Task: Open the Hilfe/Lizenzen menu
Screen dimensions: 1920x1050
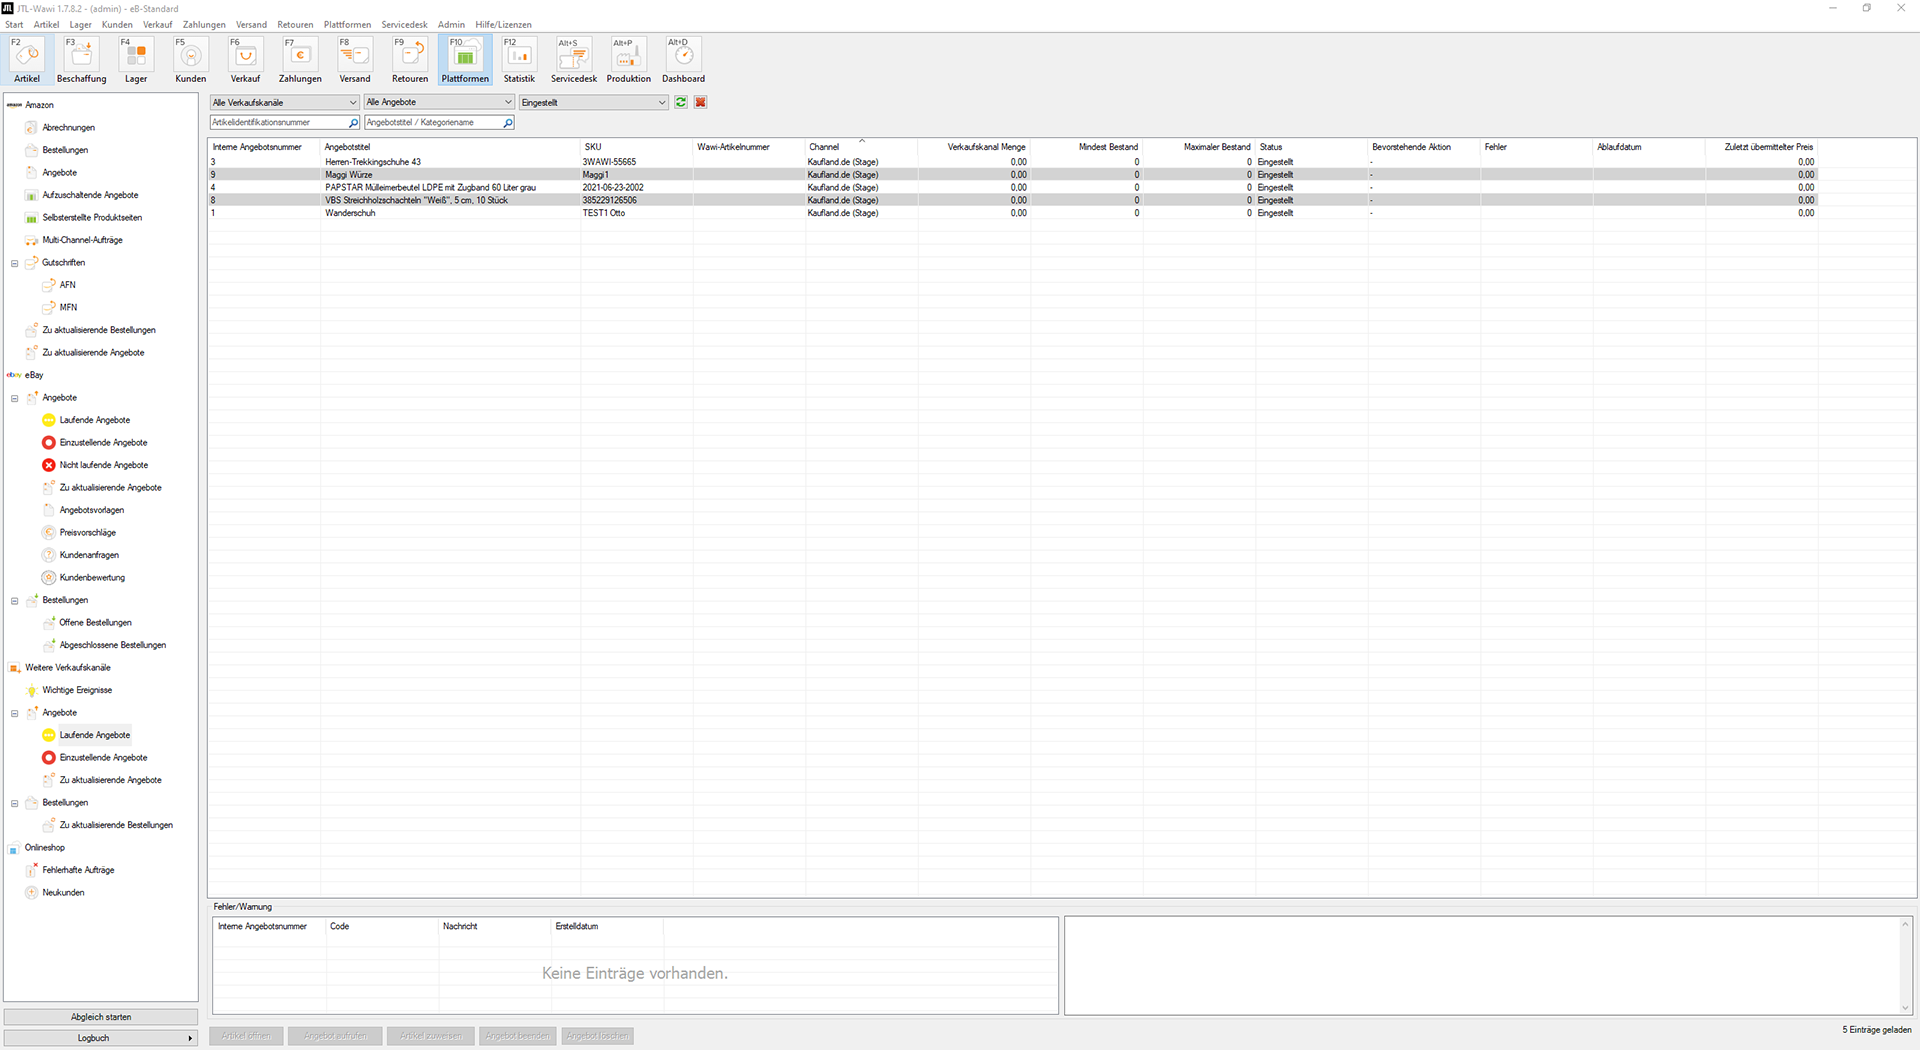Action: pyautogui.click(x=503, y=24)
